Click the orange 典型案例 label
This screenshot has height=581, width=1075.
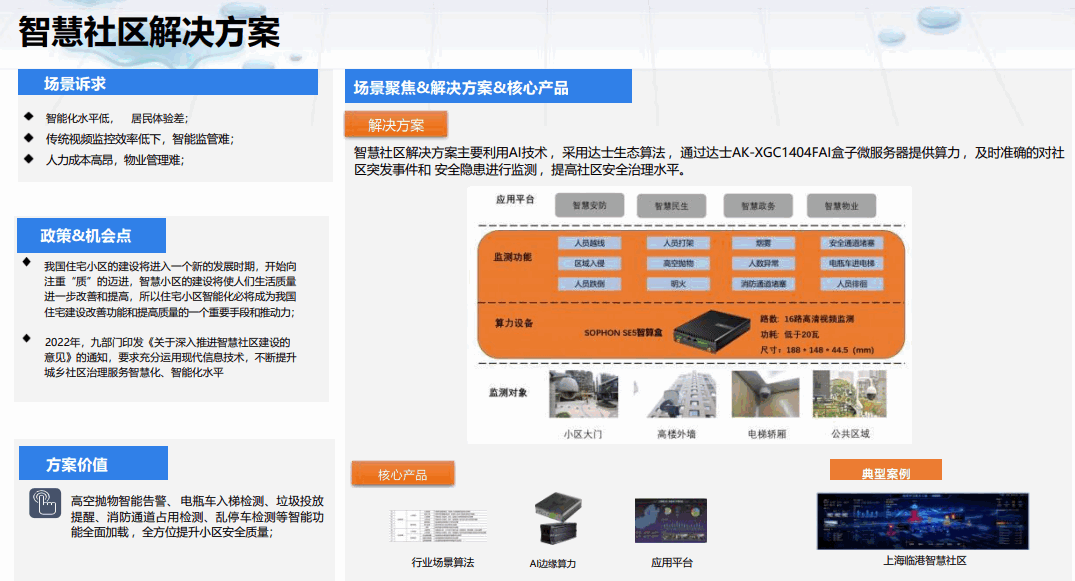885,472
